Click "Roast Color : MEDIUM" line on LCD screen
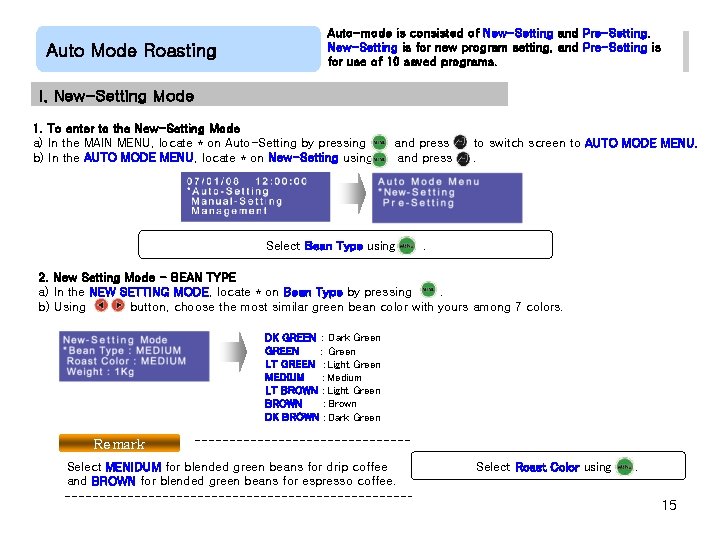Screen dimensions: 720x540 click(x=126, y=361)
